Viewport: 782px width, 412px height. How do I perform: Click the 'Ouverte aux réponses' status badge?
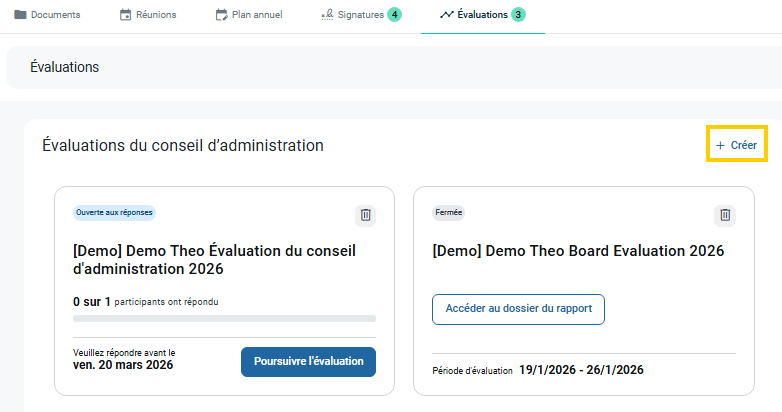[x=114, y=213]
